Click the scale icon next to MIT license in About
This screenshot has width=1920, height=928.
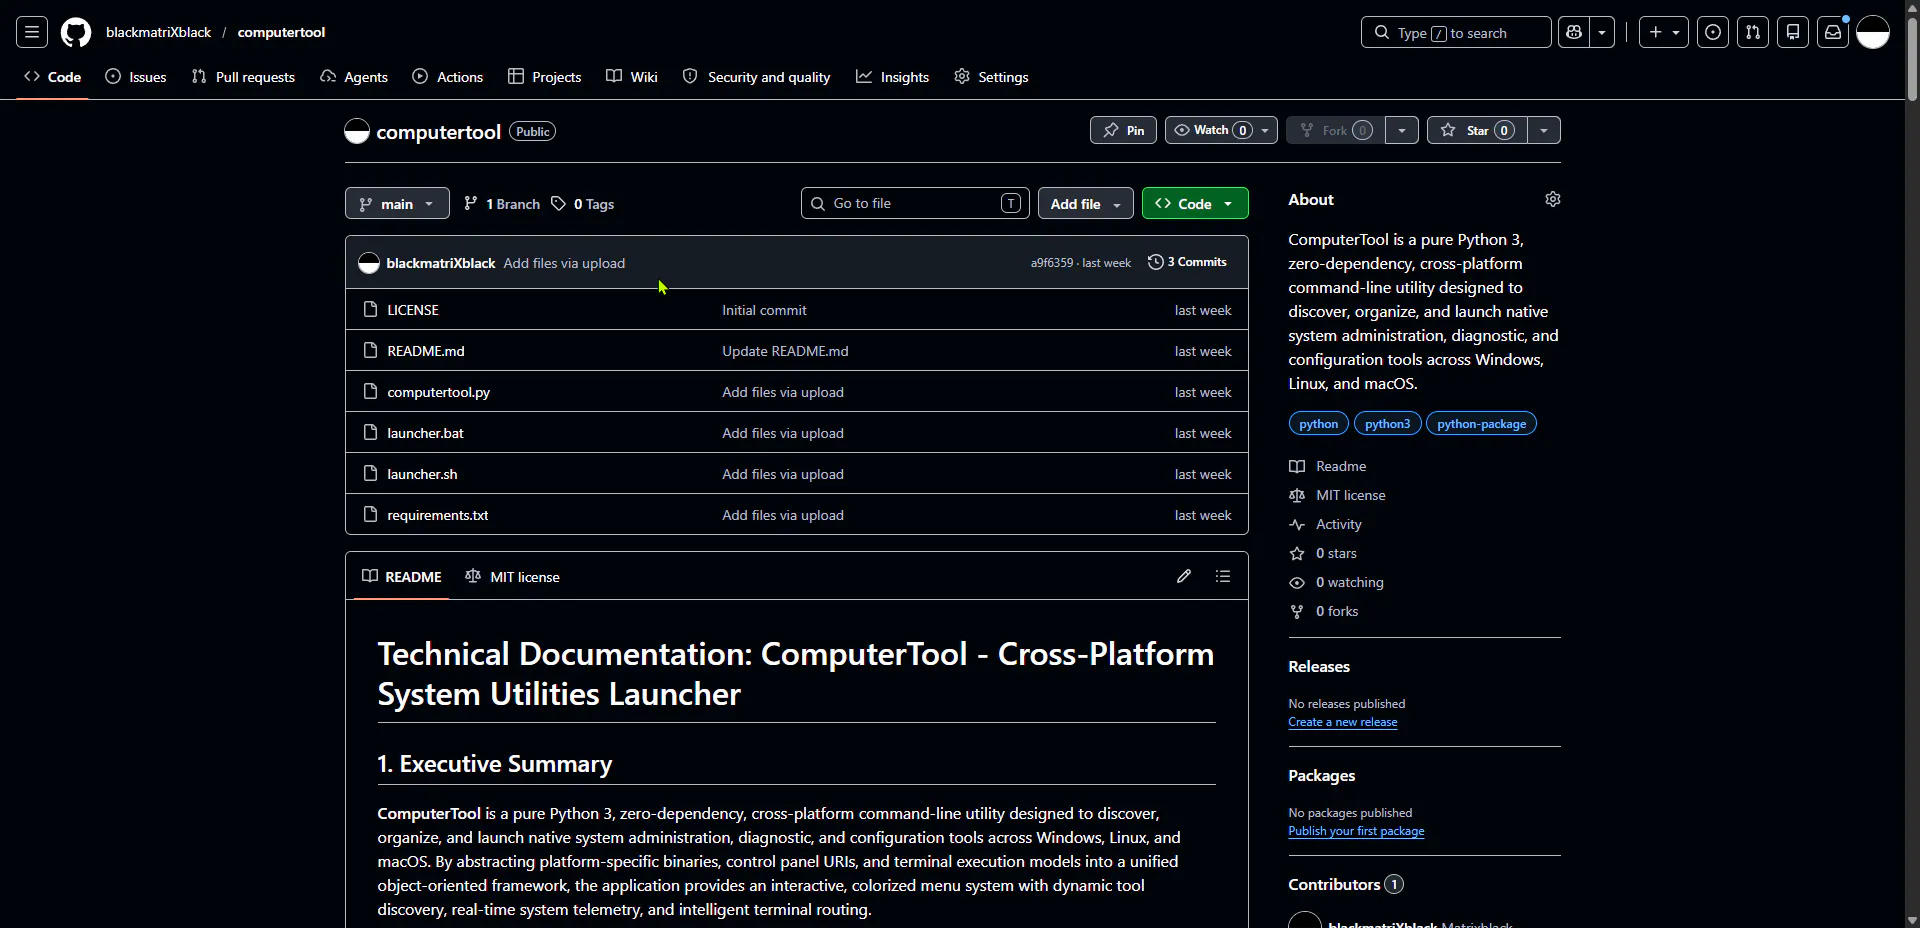(x=1297, y=495)
